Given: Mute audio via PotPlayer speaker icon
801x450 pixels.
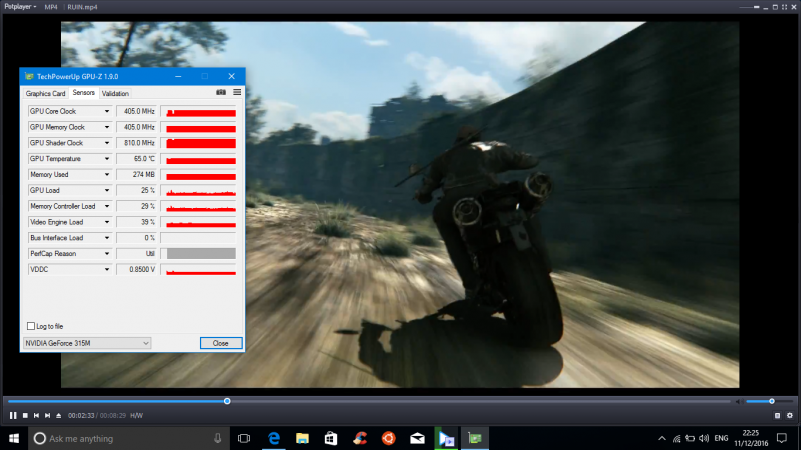Looking at the screenshot, I should [739, 401].
